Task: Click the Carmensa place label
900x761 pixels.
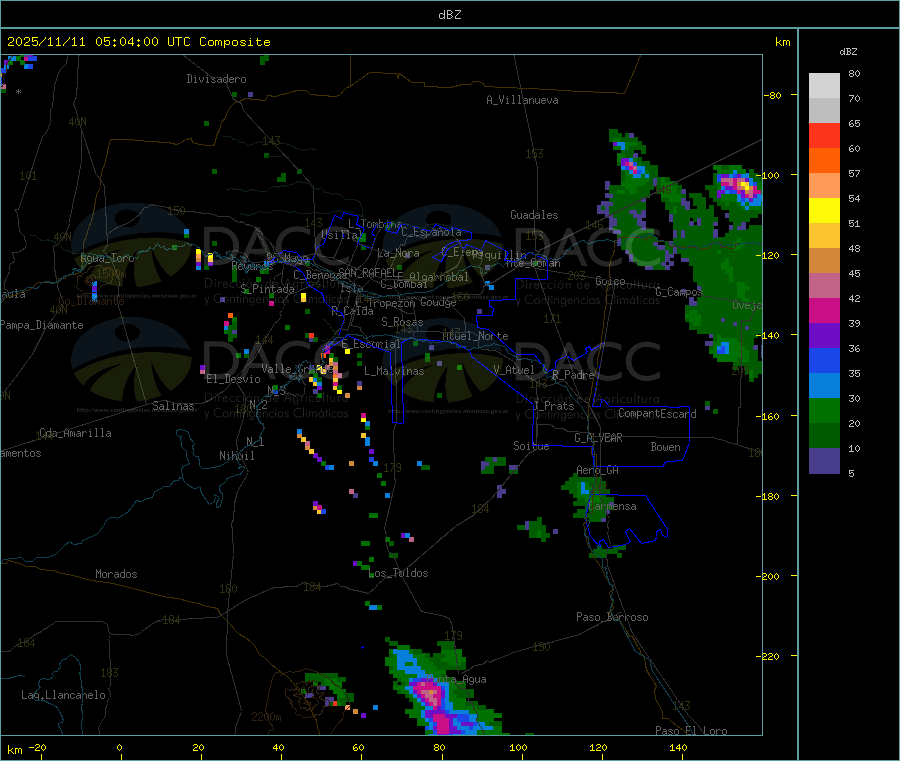Action: pos(612,506)
